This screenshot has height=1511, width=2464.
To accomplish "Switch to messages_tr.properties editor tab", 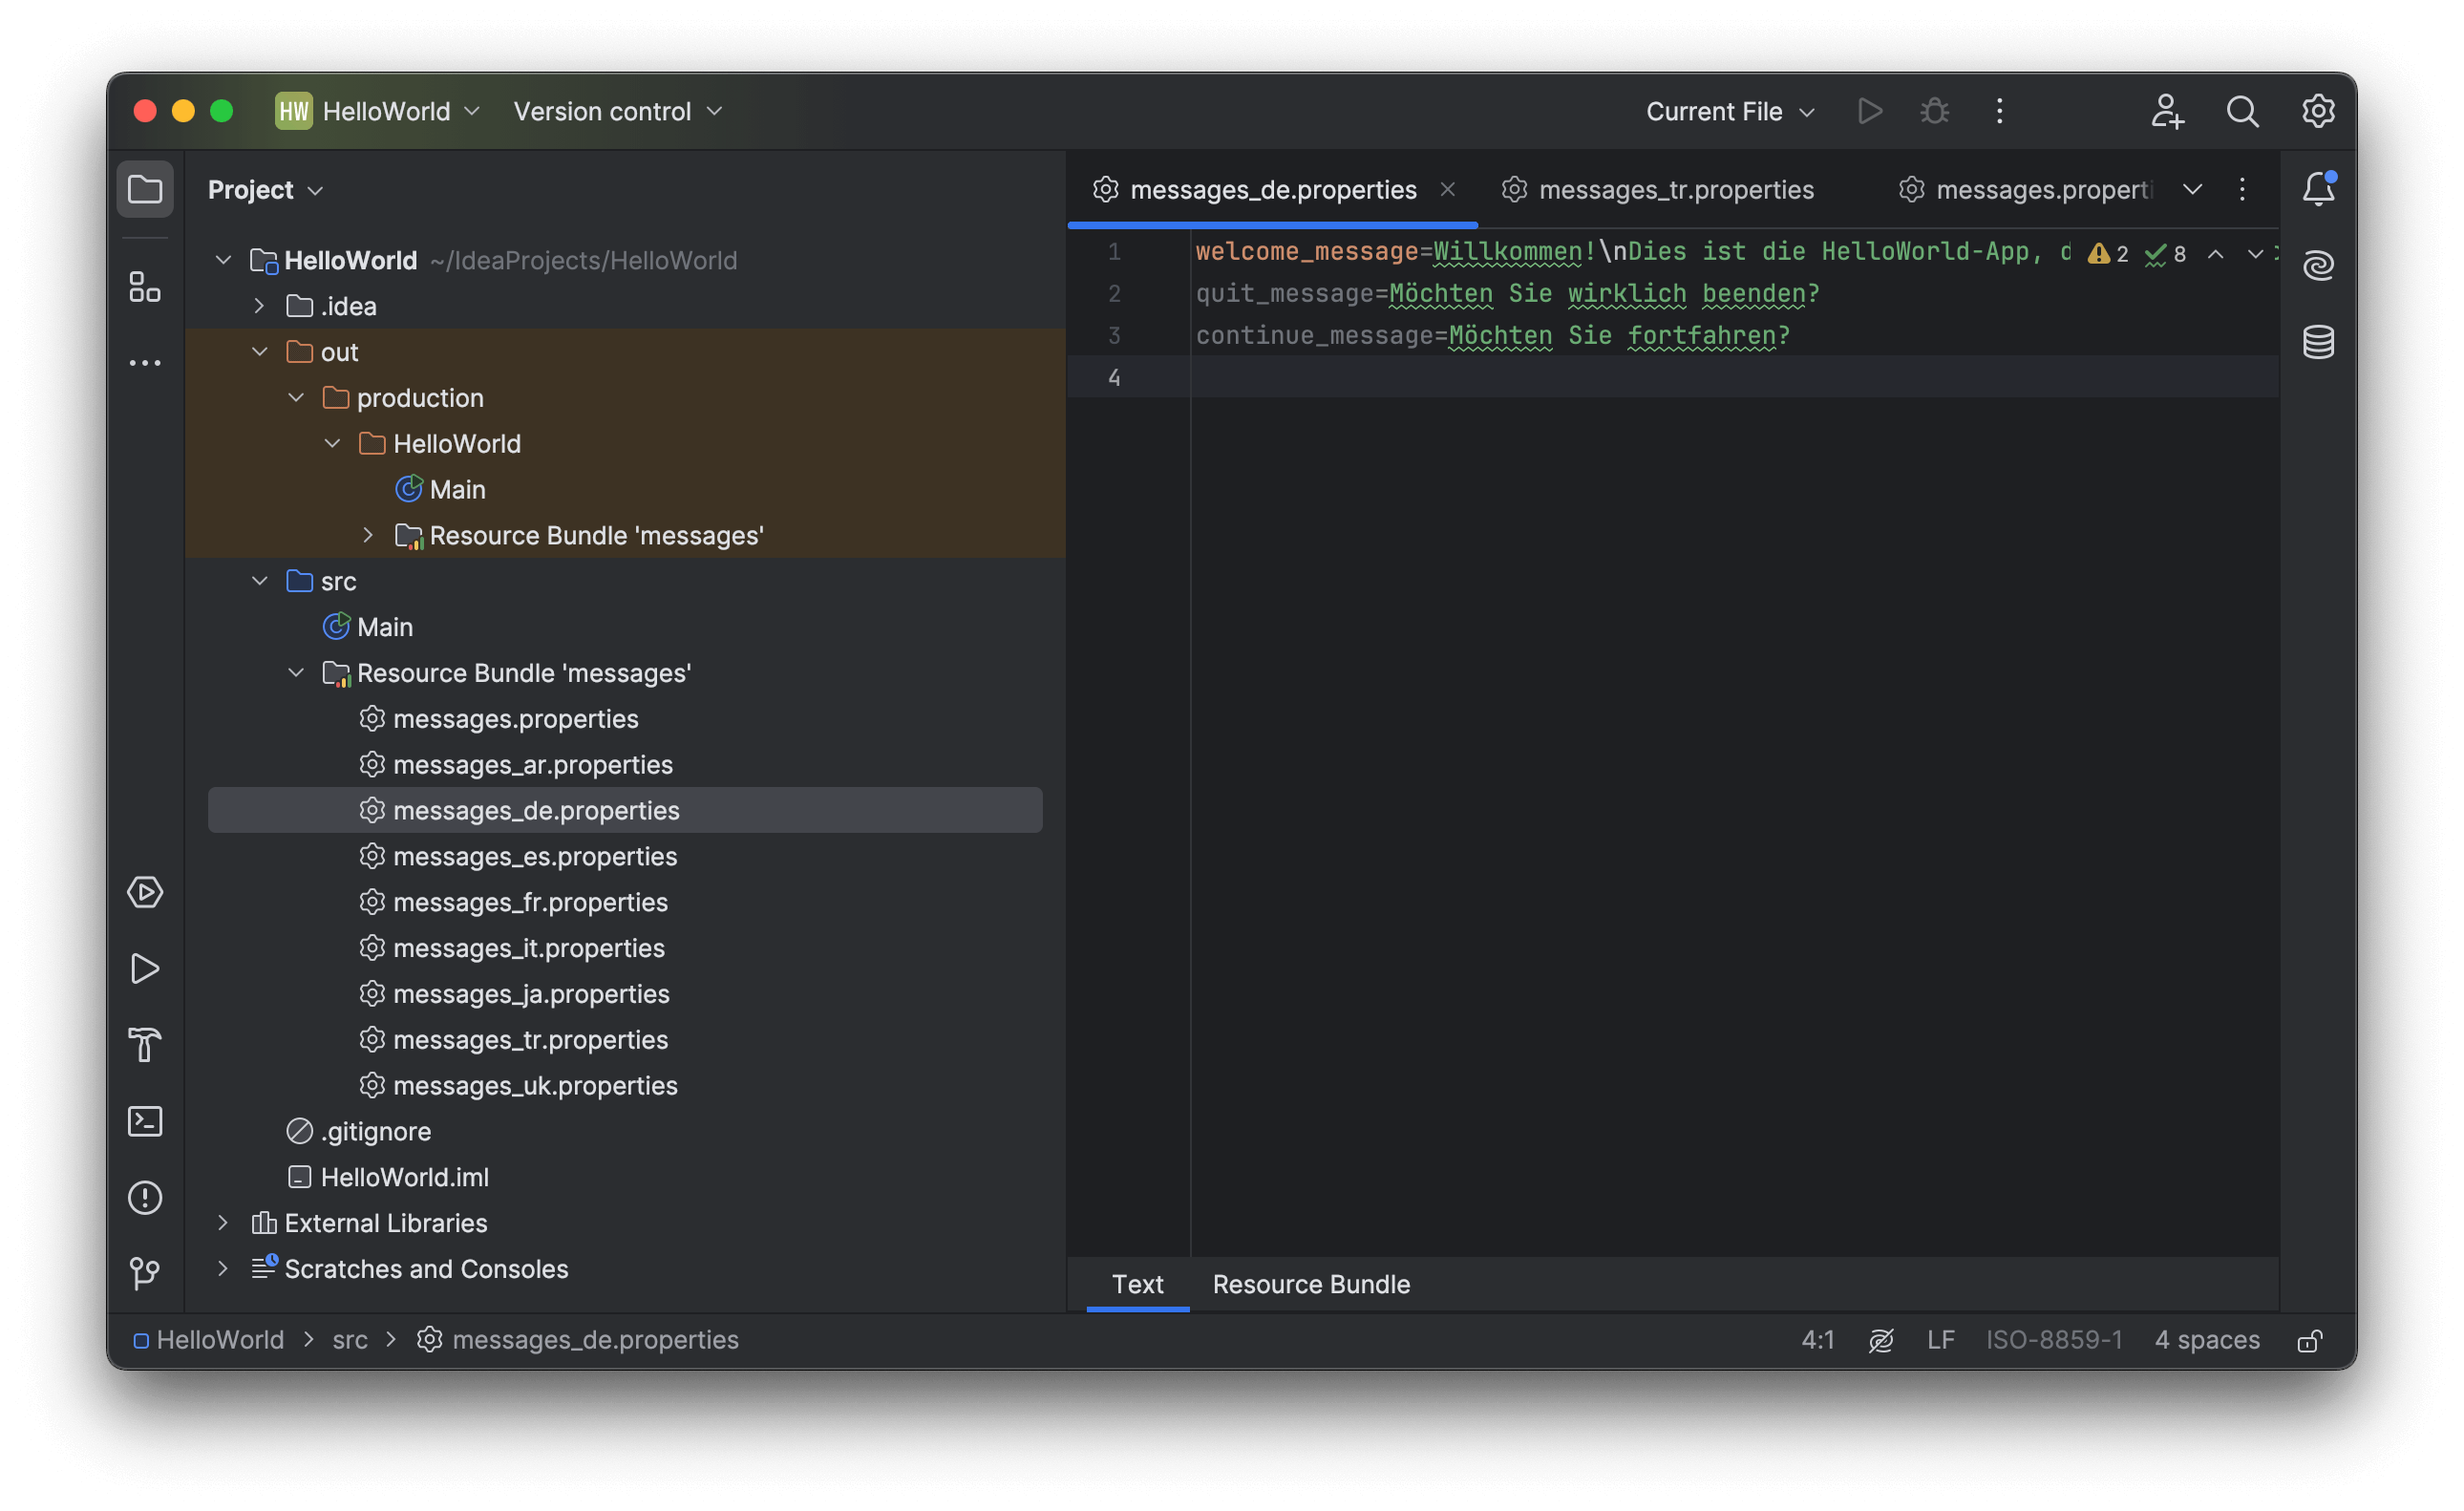I will tap(1657, 189).
